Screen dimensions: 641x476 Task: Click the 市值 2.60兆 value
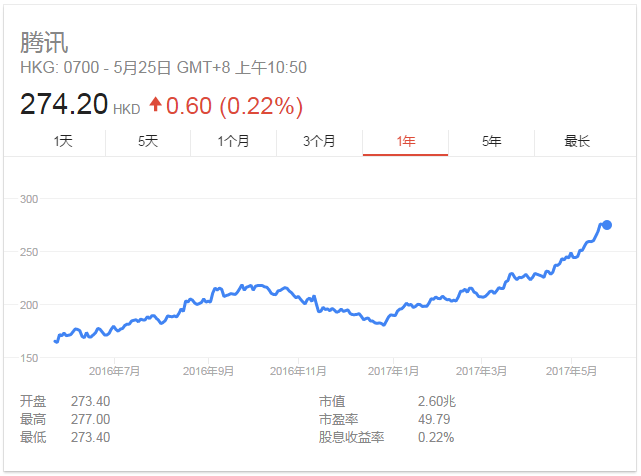tap(436, 401)
